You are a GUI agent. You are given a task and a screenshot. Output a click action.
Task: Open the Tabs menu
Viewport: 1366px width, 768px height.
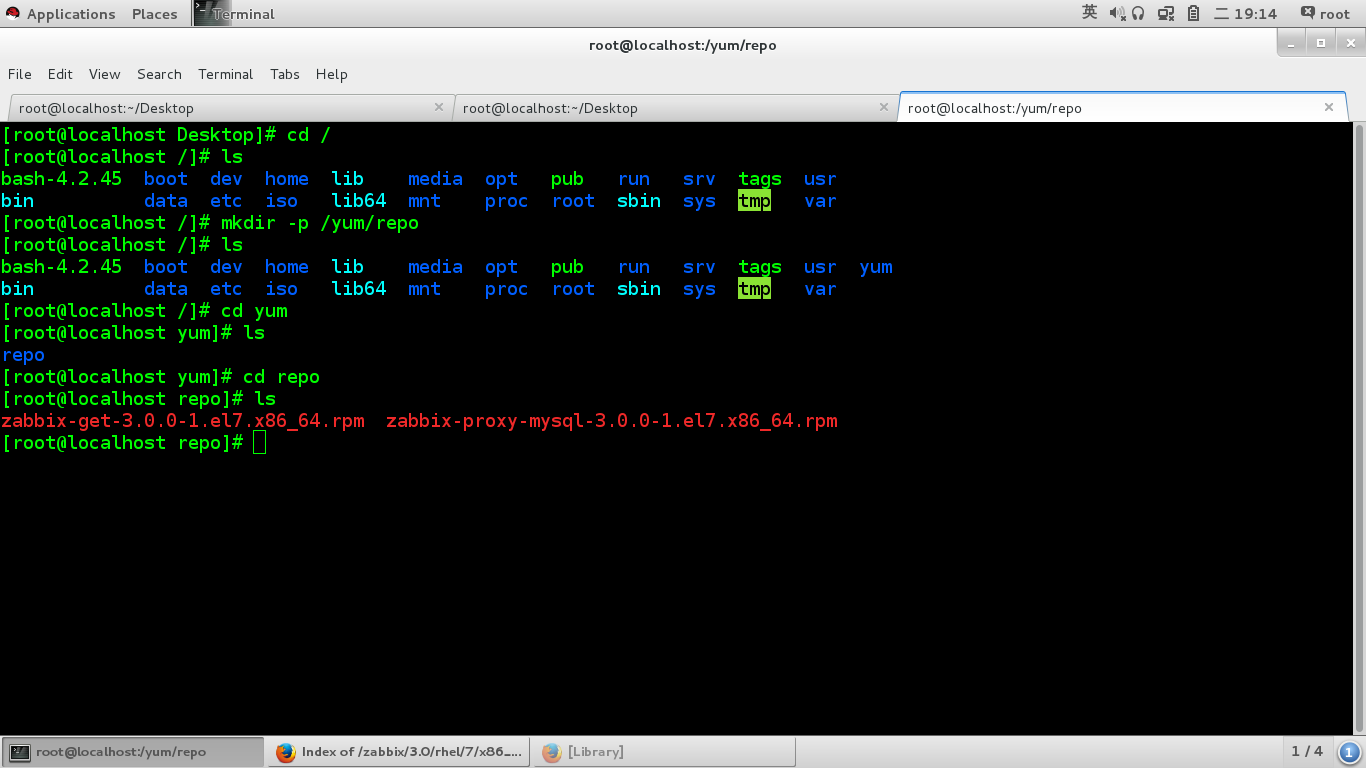(284, 74)
